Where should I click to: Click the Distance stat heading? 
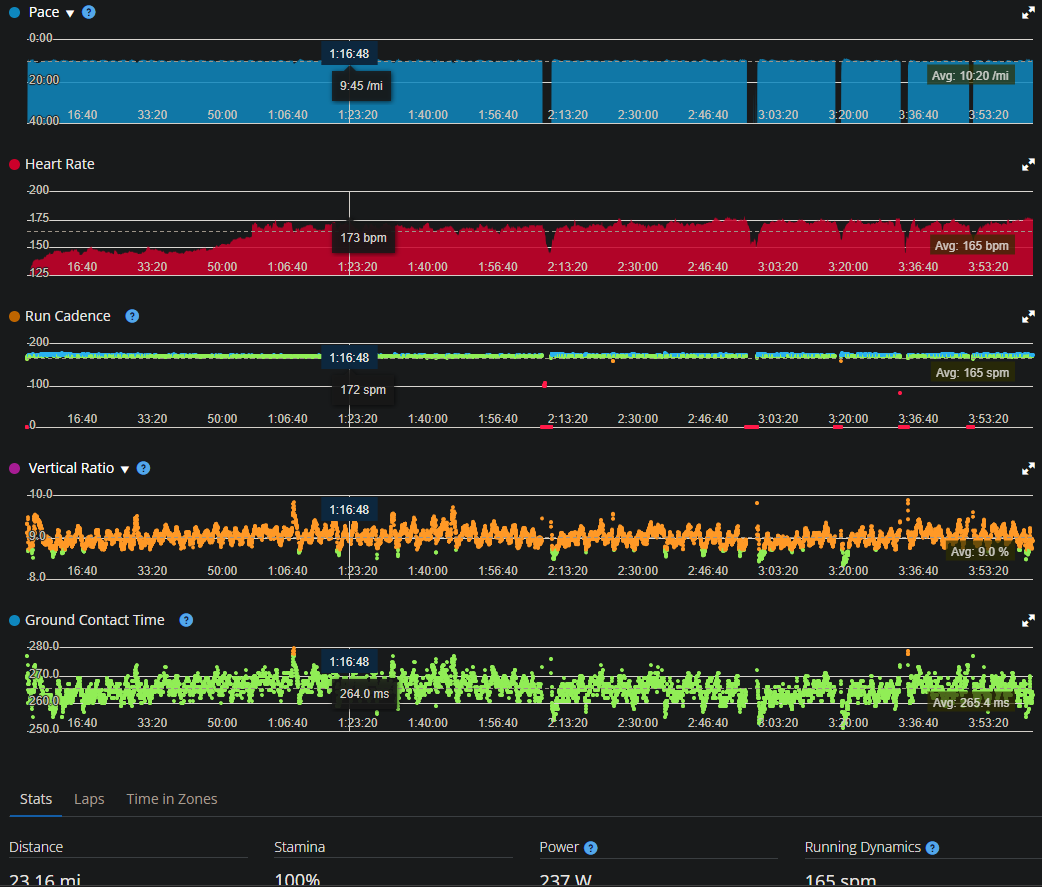tap(36, 847)
